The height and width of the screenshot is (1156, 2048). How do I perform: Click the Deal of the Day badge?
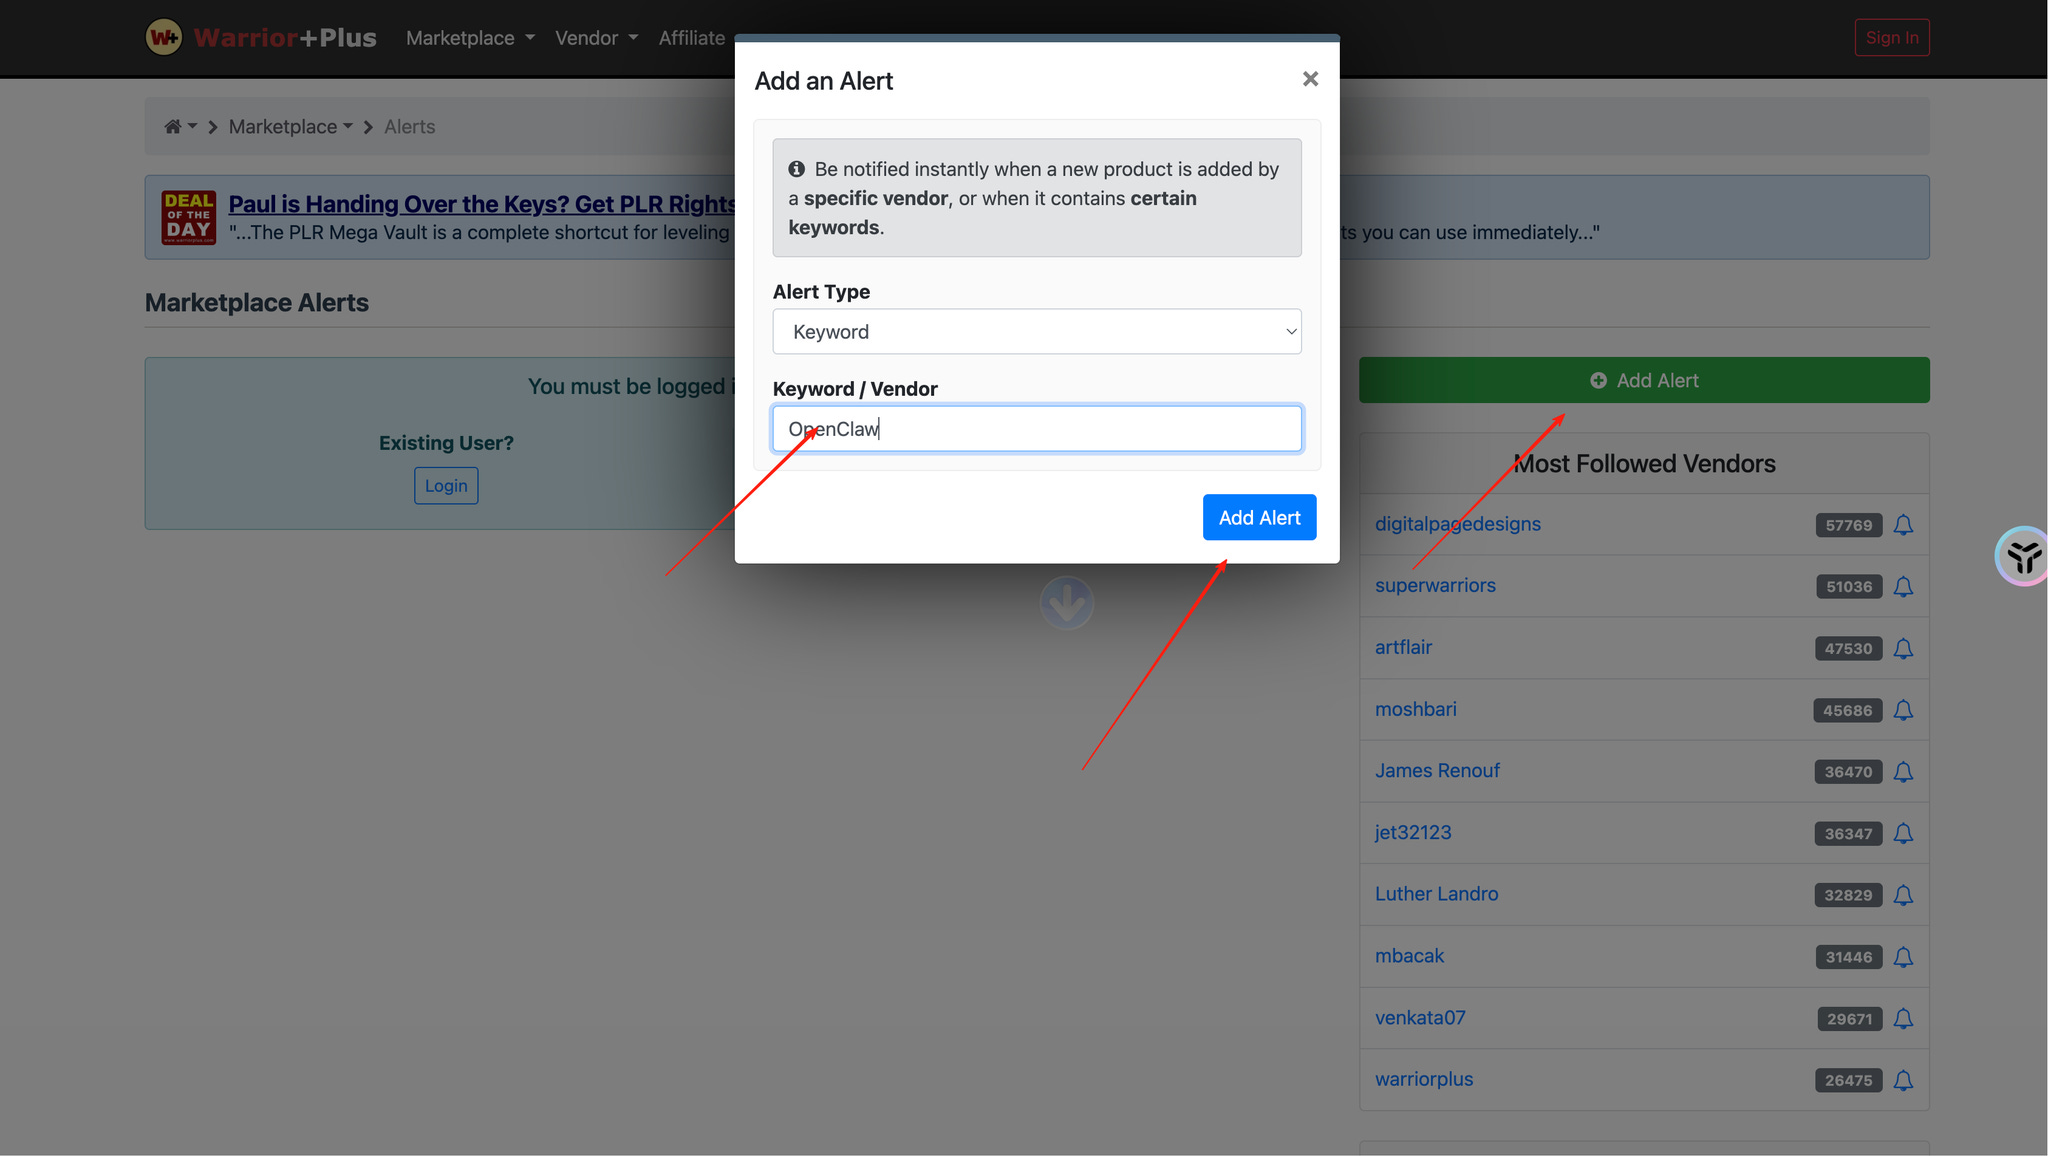tap(189, 217)
